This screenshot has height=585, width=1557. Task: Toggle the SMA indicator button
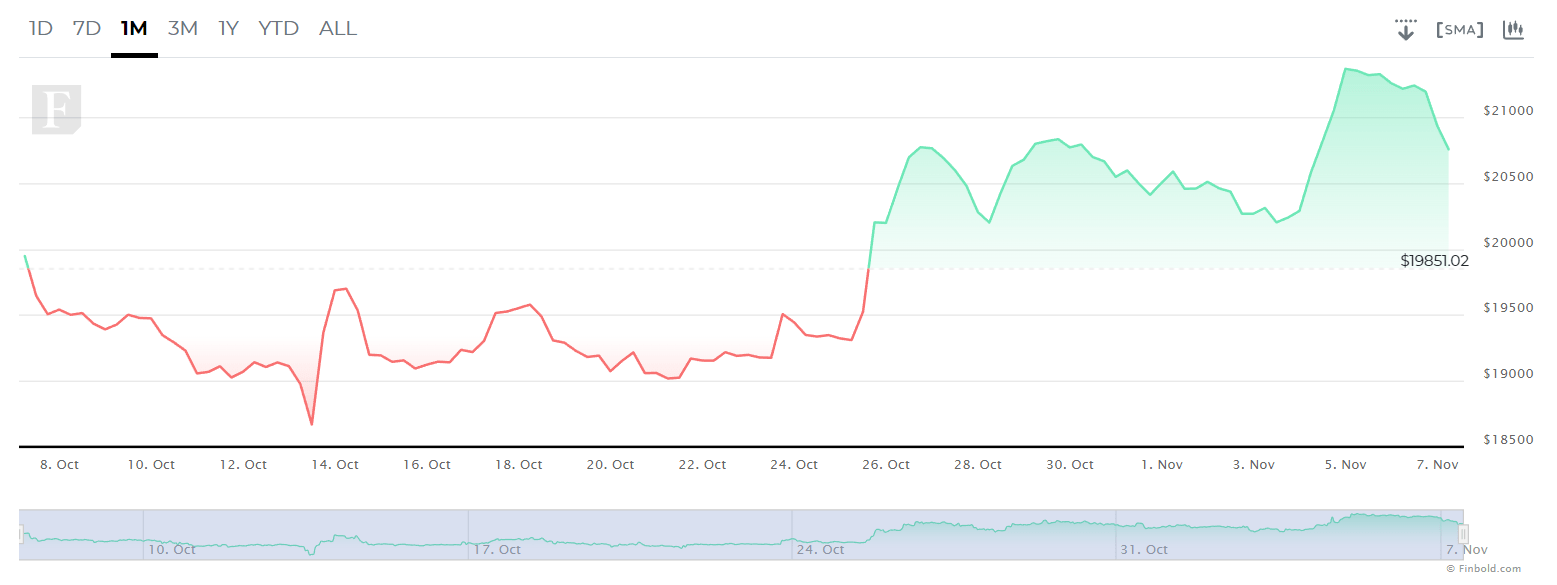[x=1459, y=30]
